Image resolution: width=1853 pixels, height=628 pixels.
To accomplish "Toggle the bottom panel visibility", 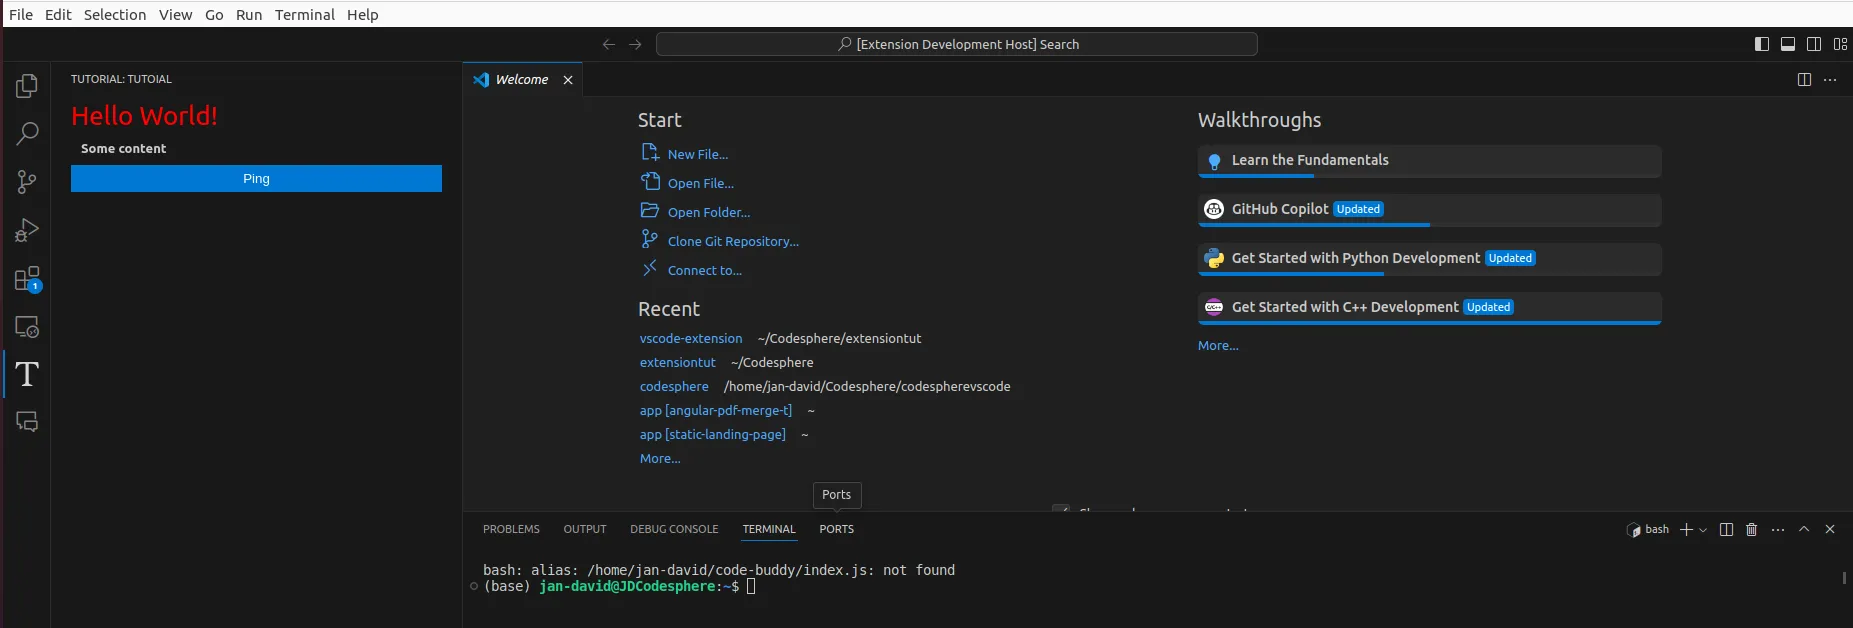I will 1788,44.
